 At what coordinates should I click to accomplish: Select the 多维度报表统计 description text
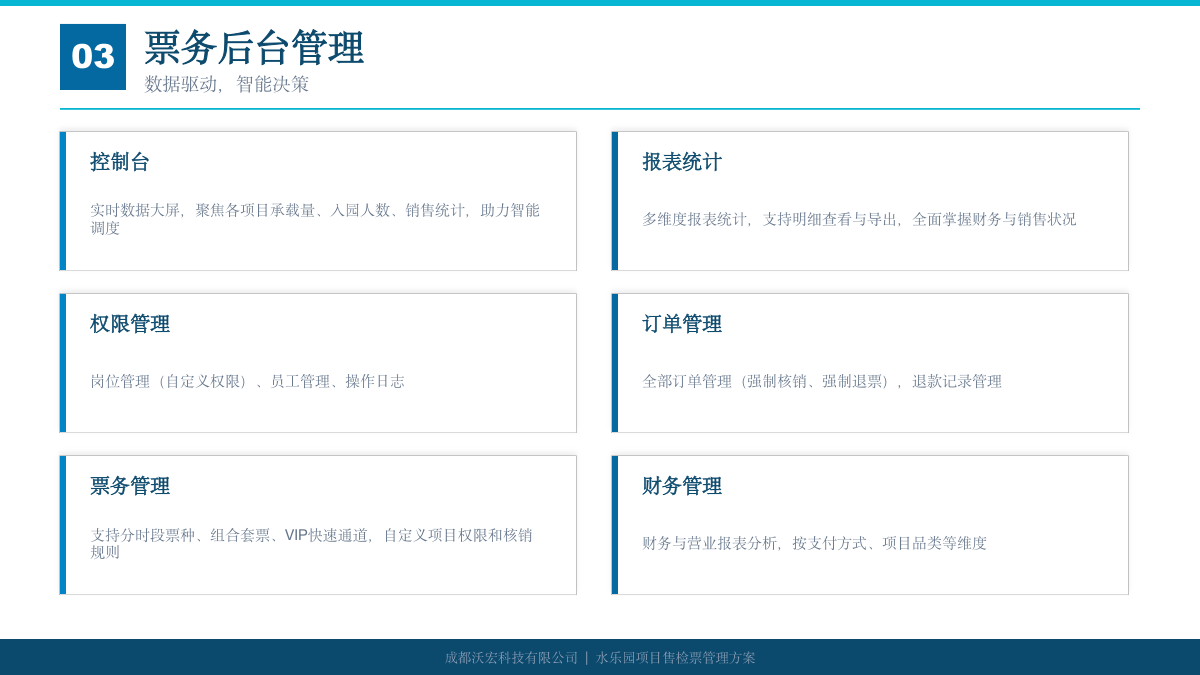point(859,219)
